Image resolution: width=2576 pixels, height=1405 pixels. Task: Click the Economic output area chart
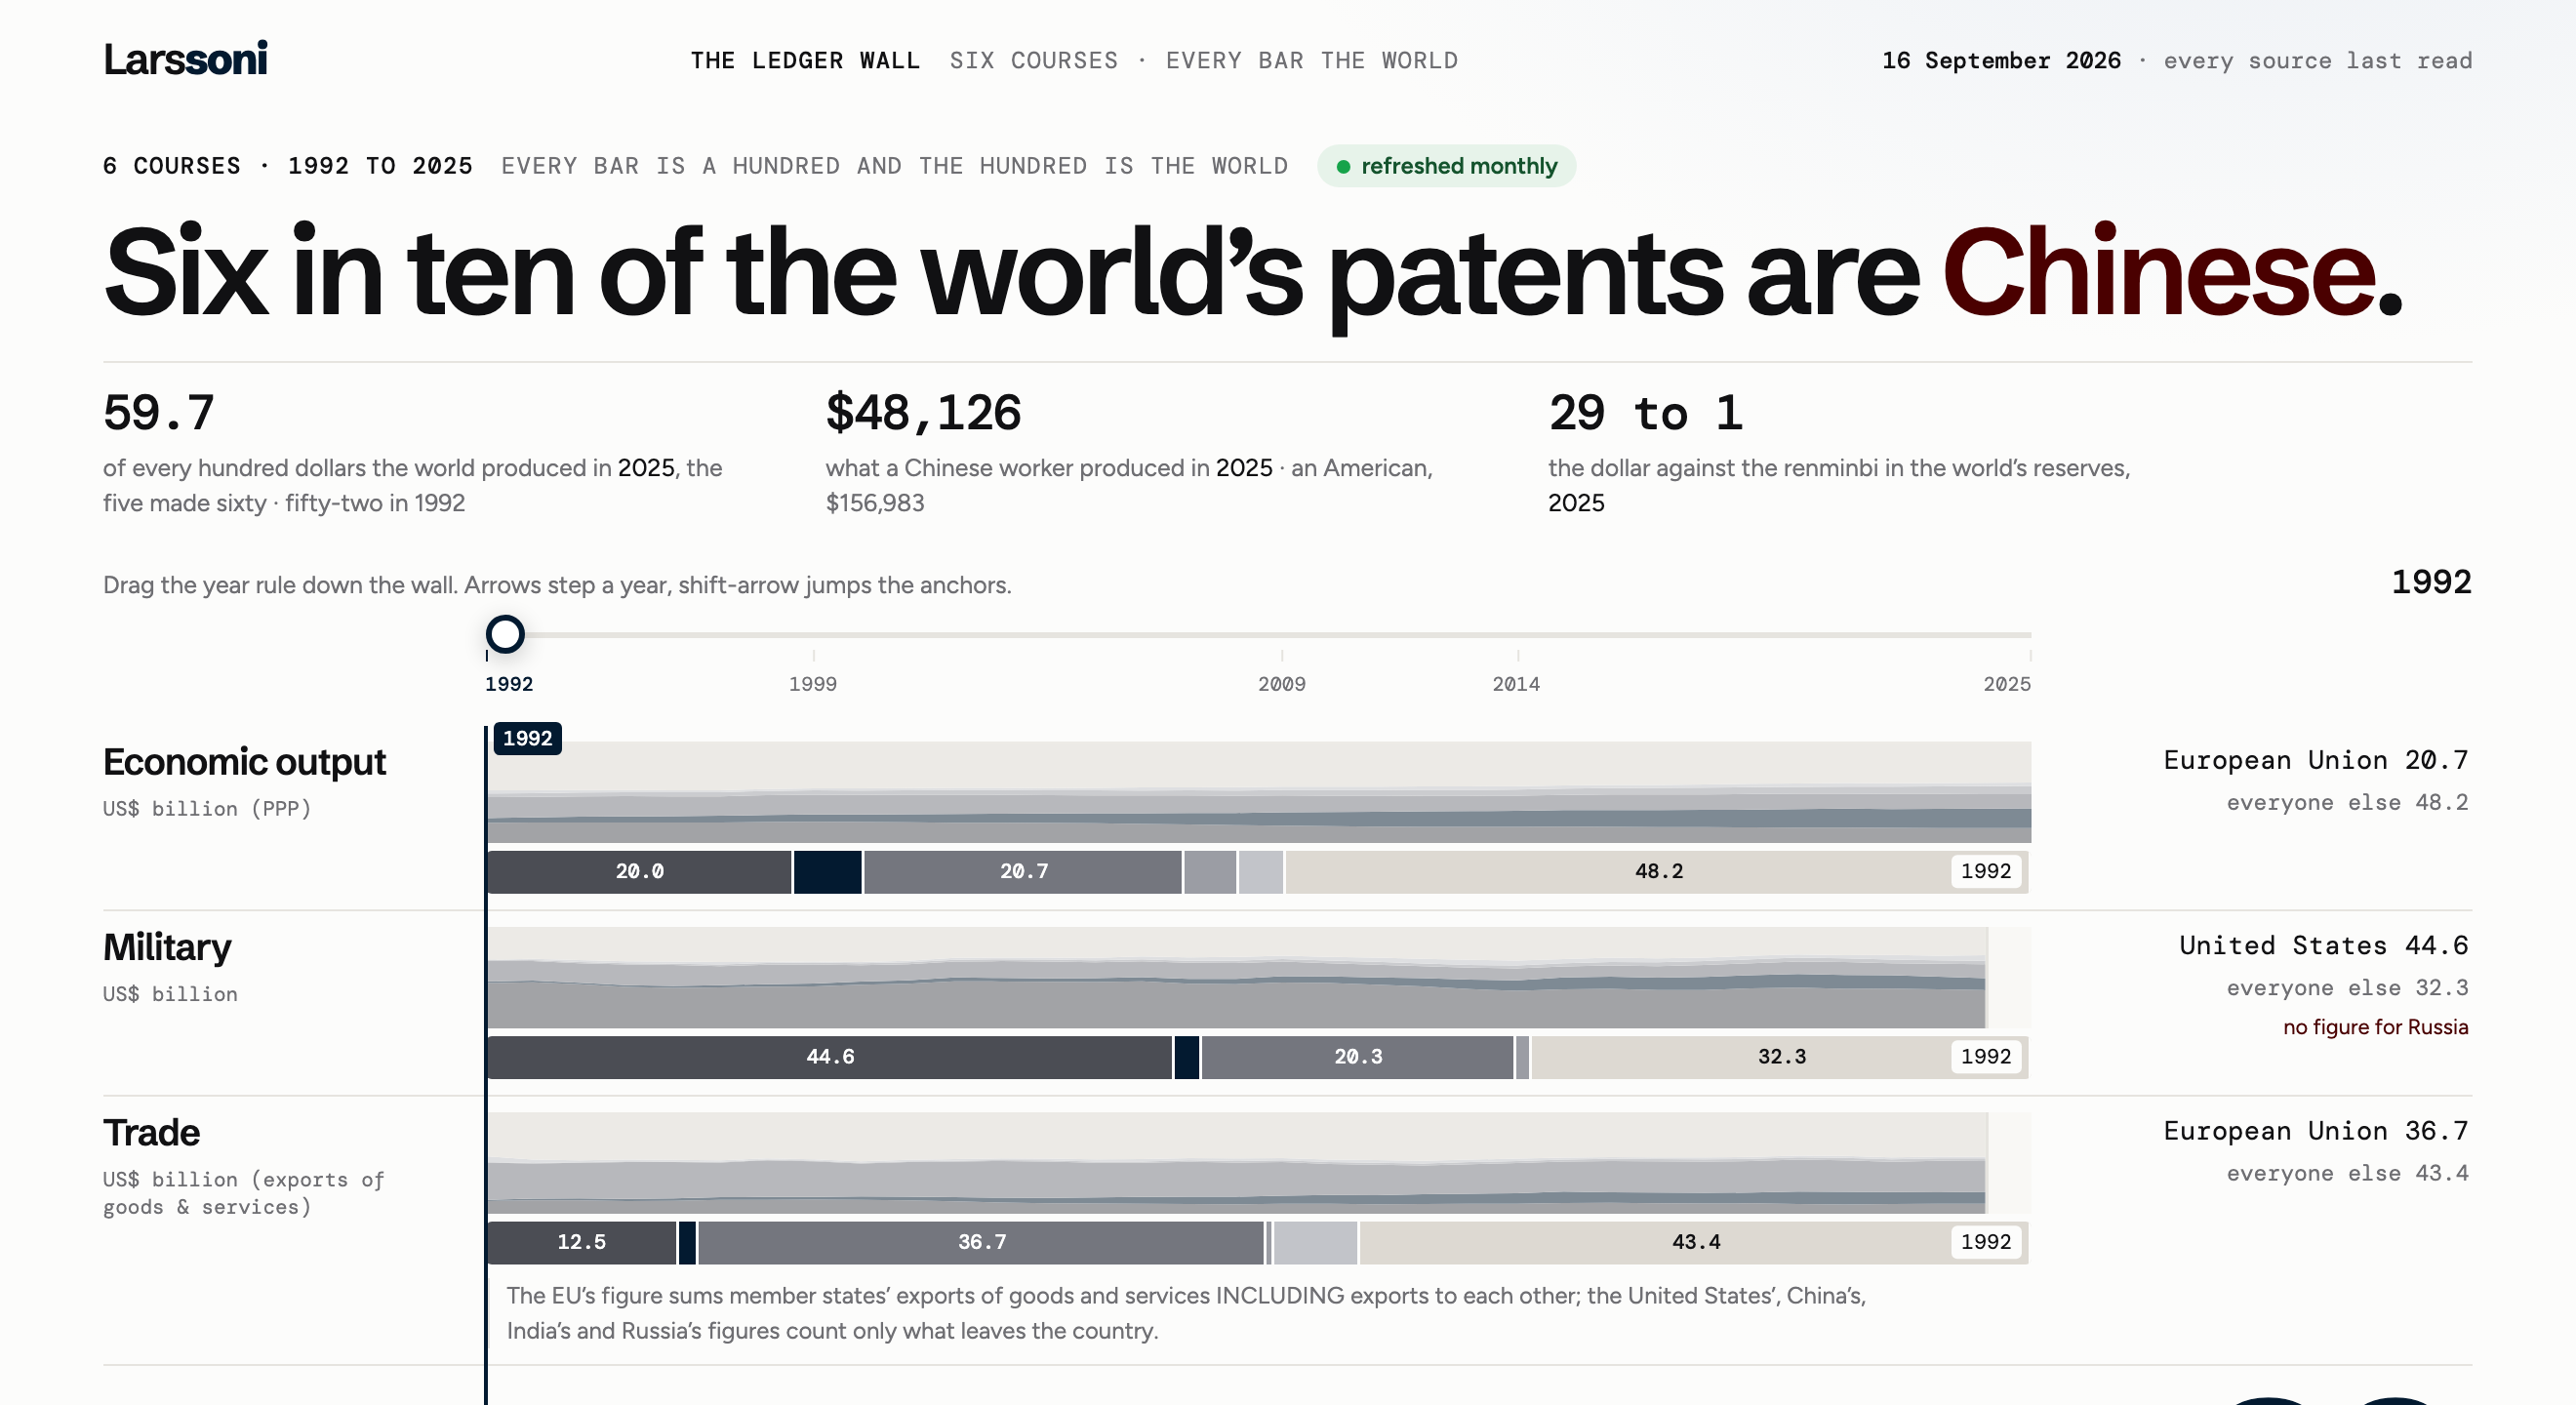(1259, 792)
